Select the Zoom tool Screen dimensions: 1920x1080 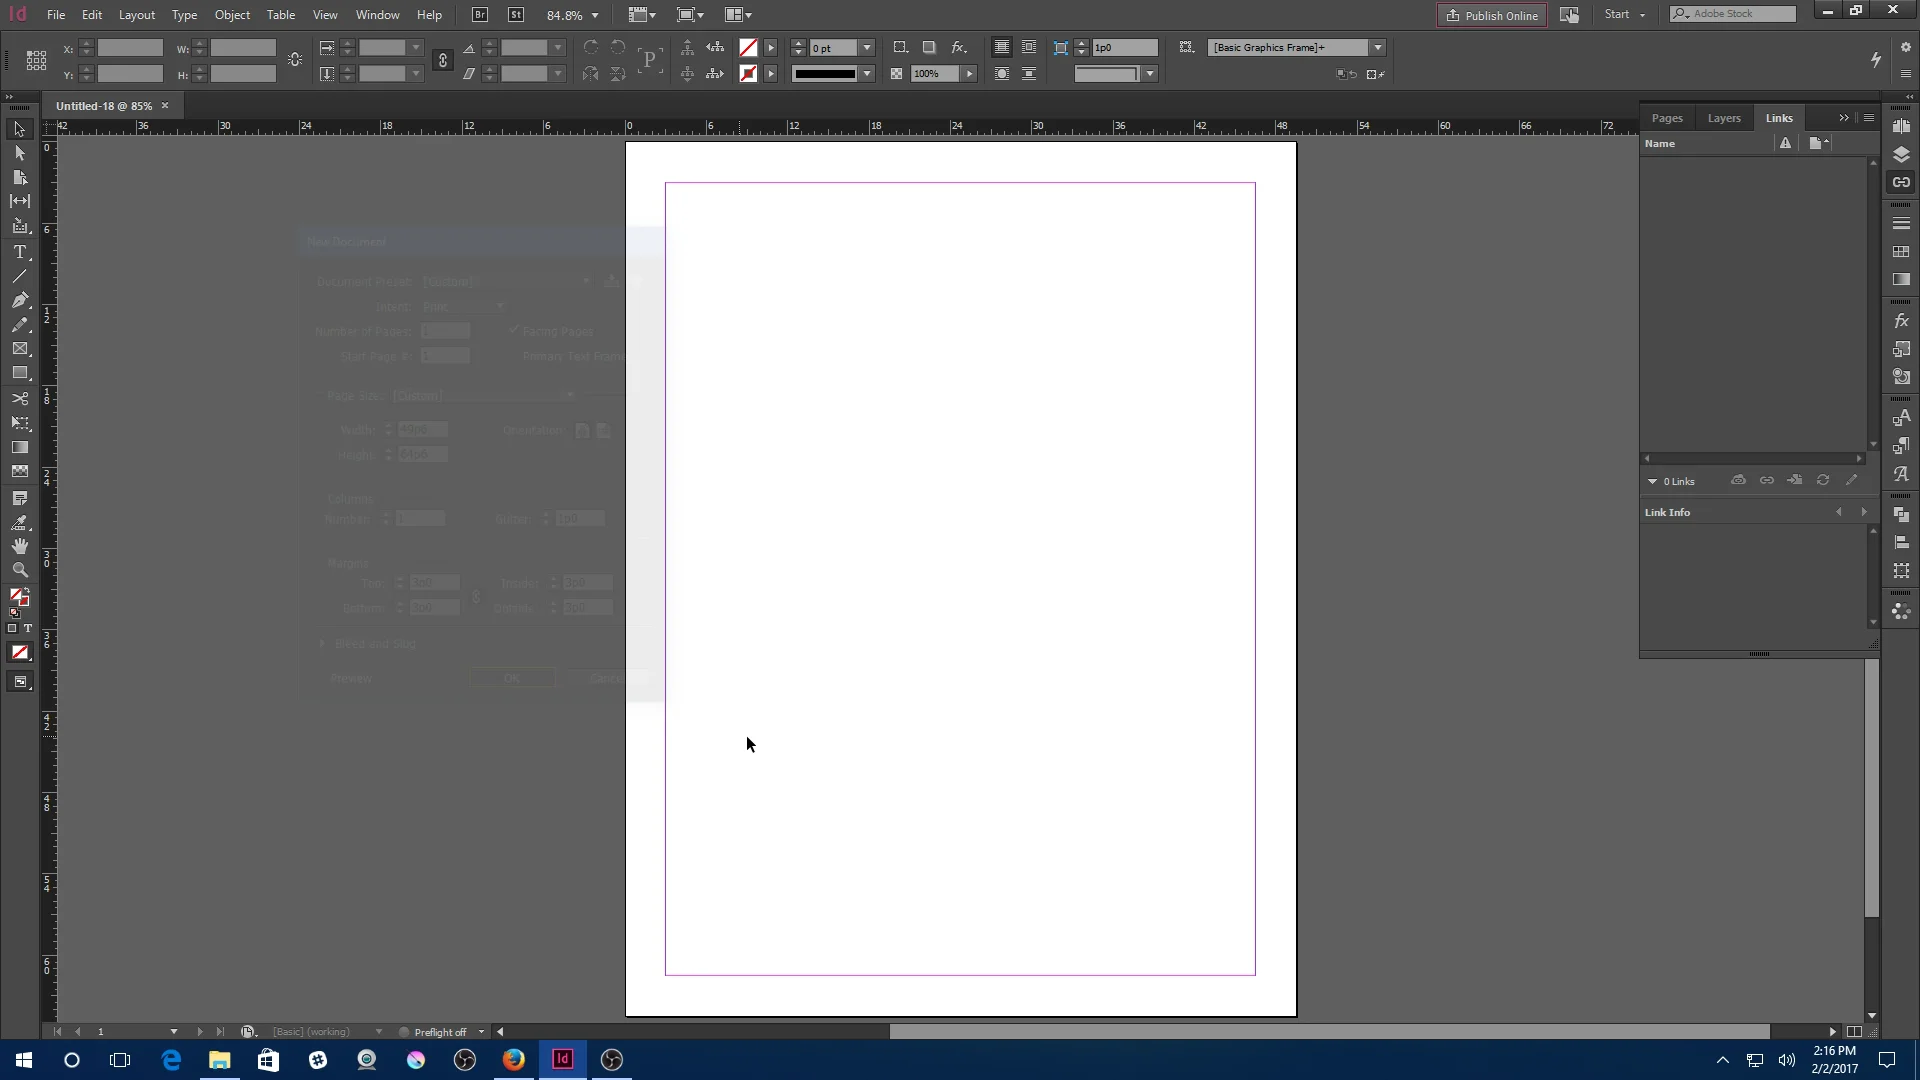pos(20,570)
